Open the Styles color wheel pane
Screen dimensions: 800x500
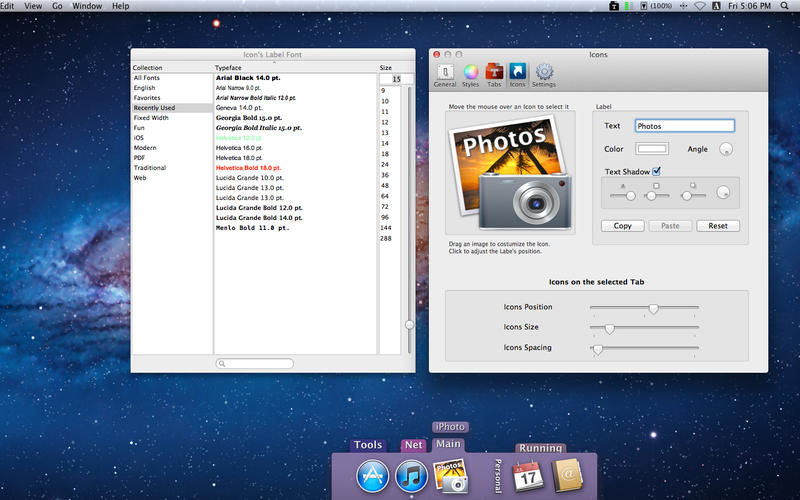(x=470, y=75)
